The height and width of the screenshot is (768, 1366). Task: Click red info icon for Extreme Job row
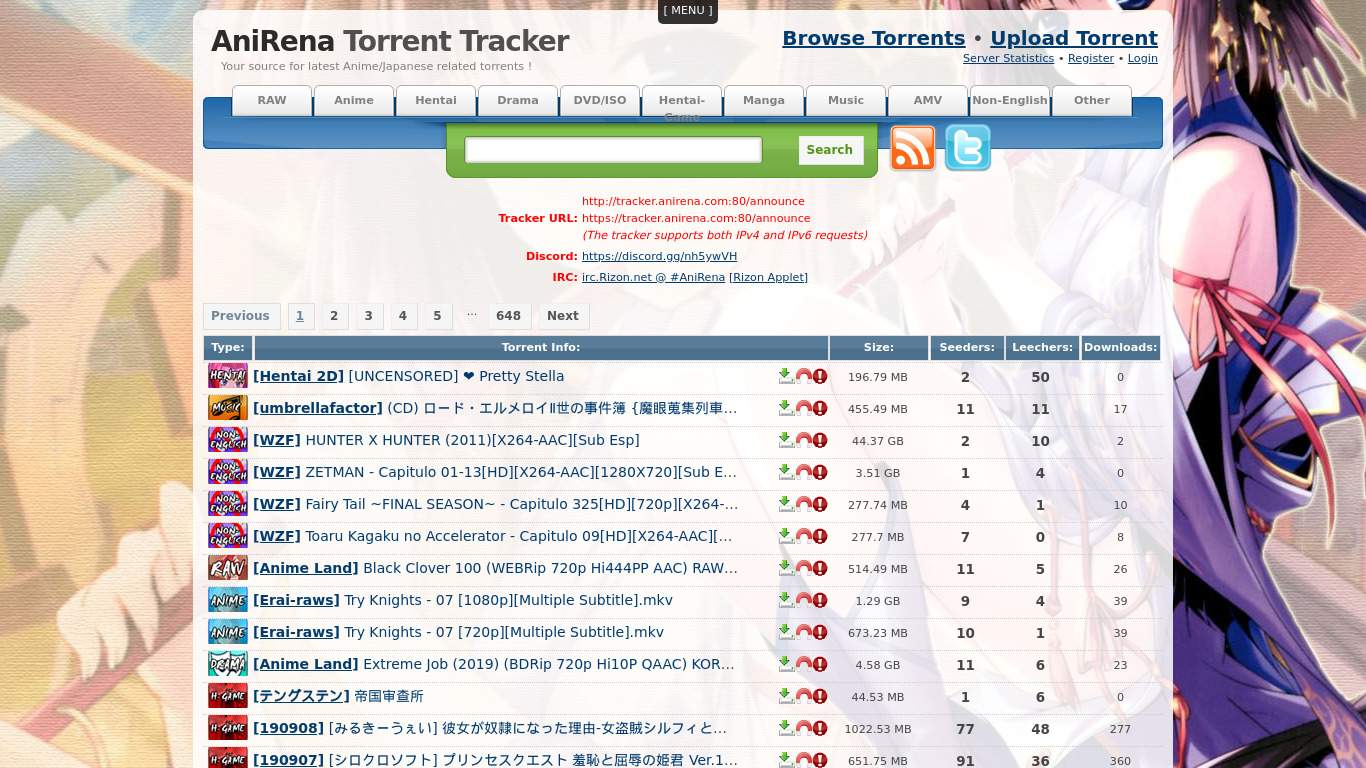pyautogui.click(x=820, y=664)
